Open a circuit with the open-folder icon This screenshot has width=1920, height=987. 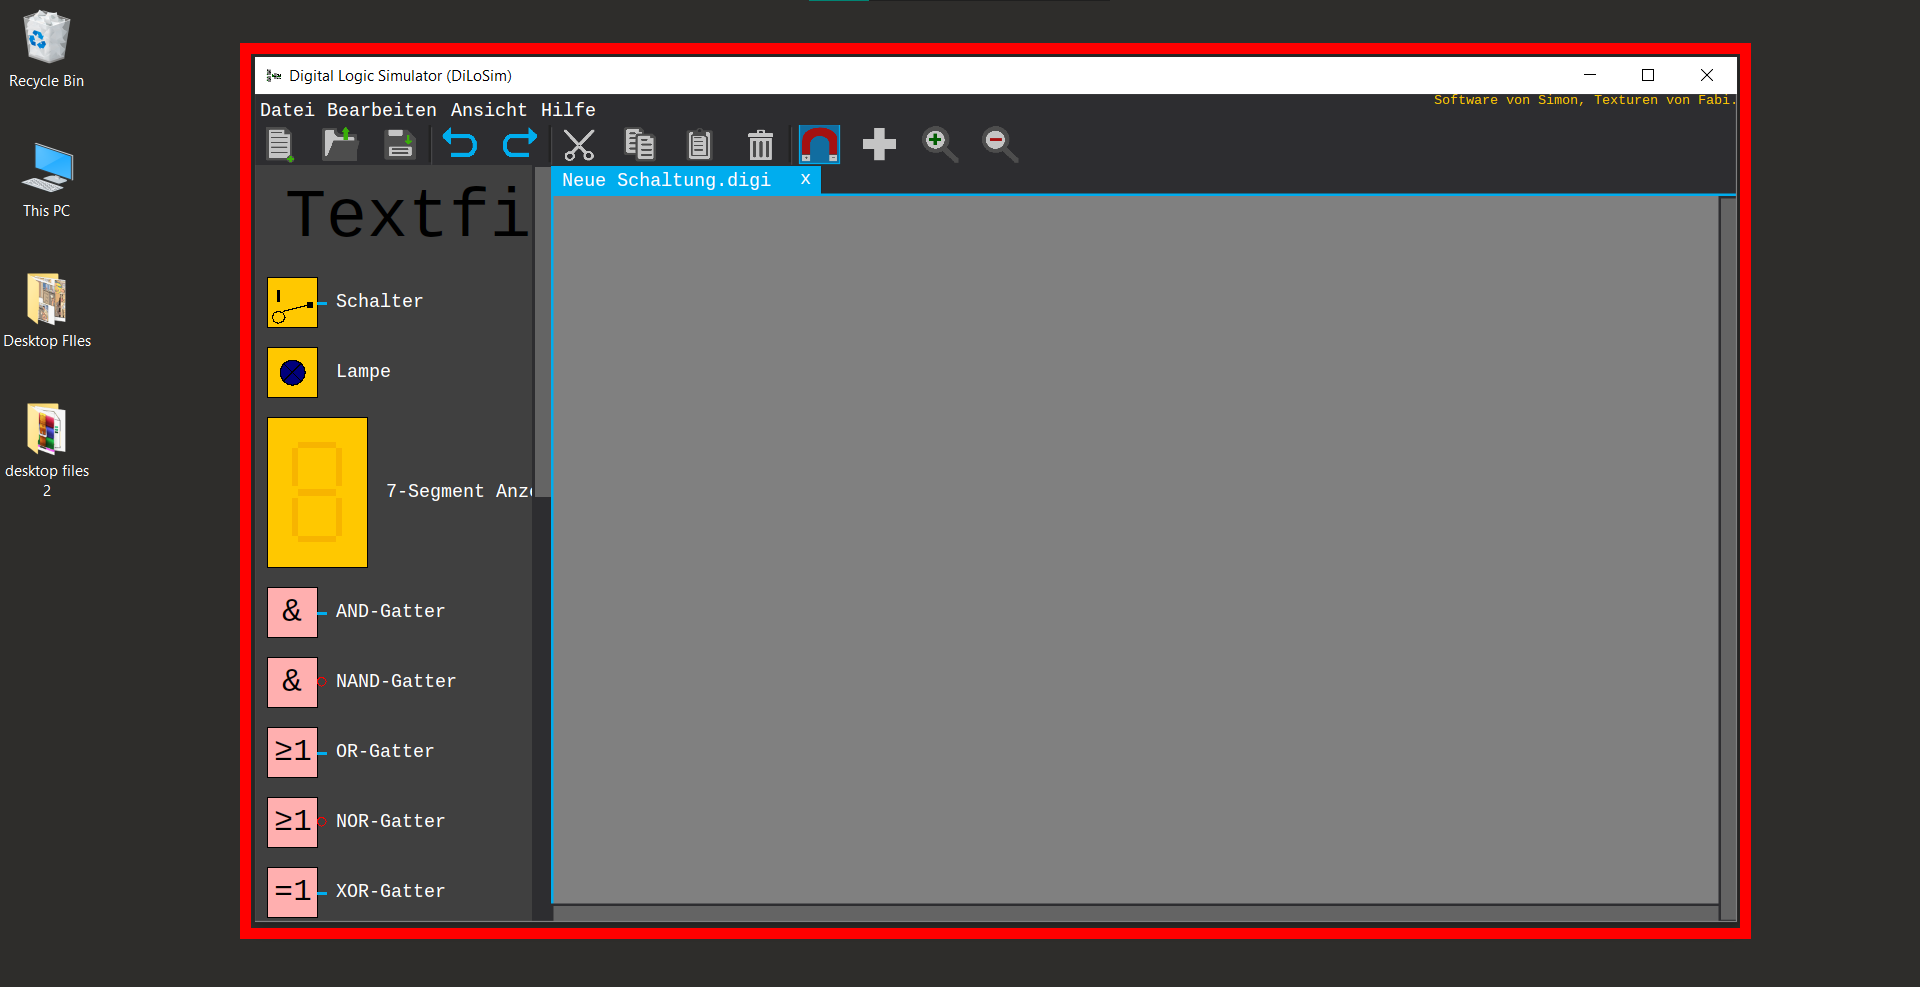click(x=340, y=145)
